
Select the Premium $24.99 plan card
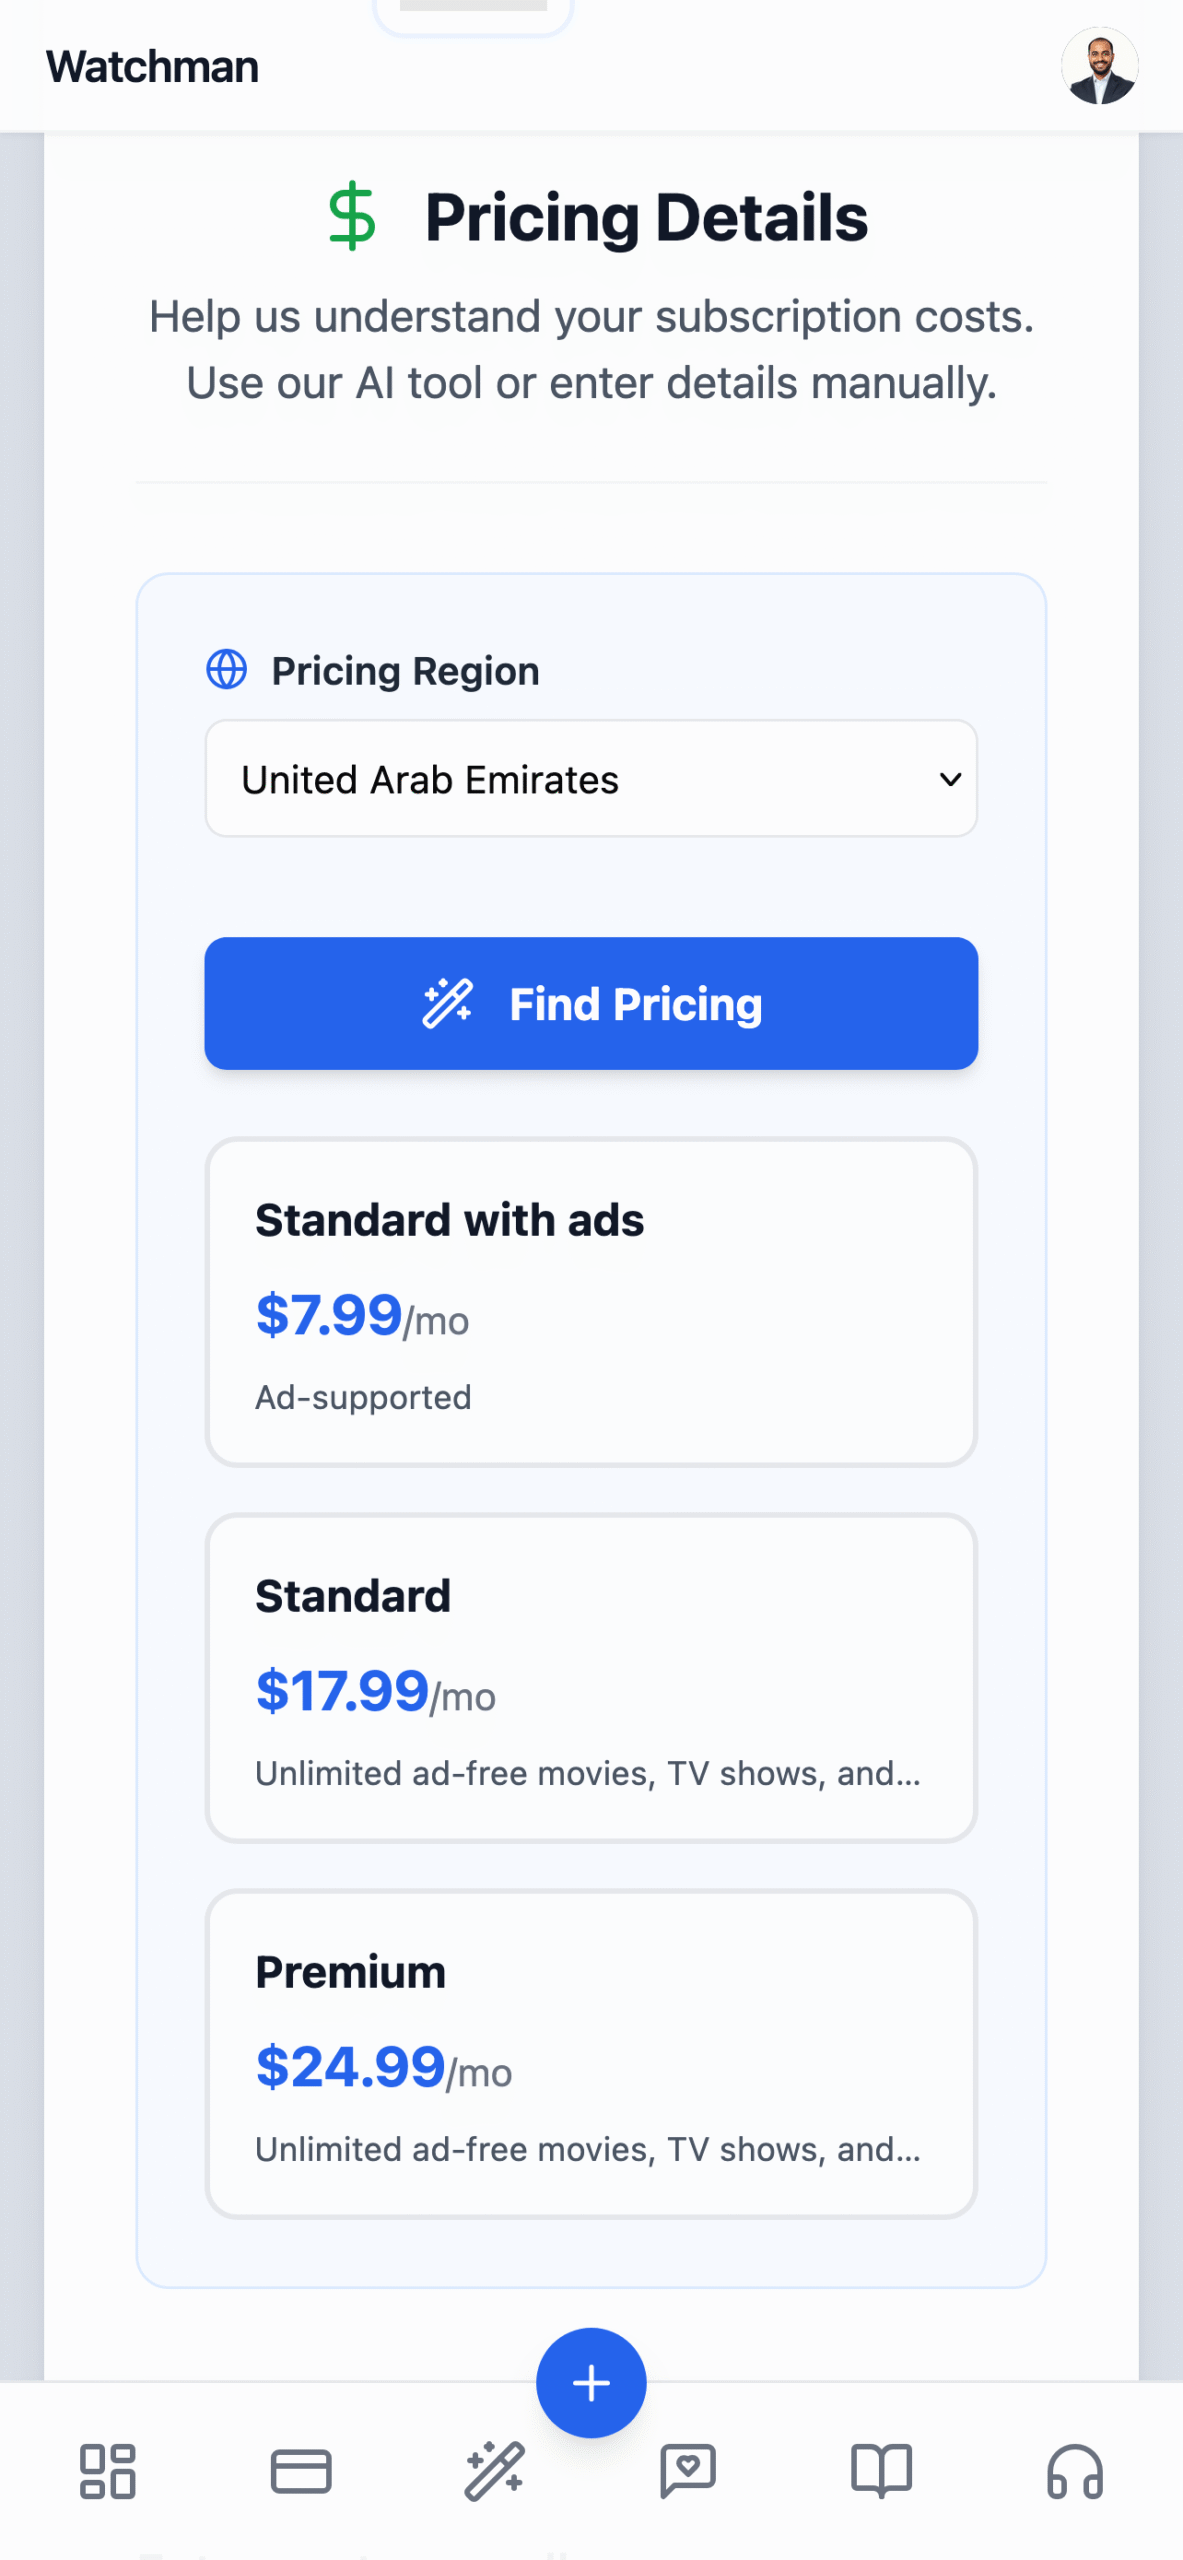pos(591,2054)
